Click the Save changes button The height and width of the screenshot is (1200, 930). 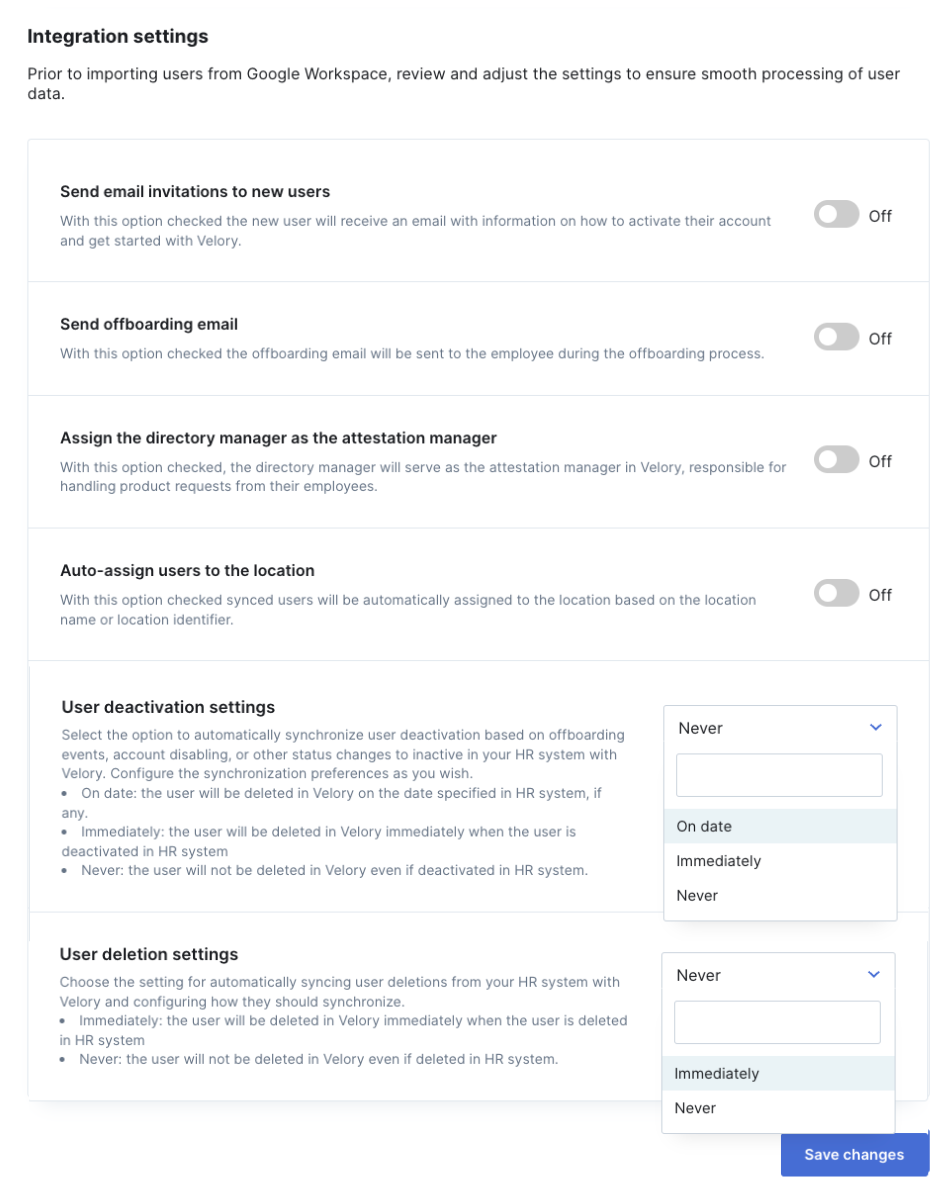click(854, 1154)
